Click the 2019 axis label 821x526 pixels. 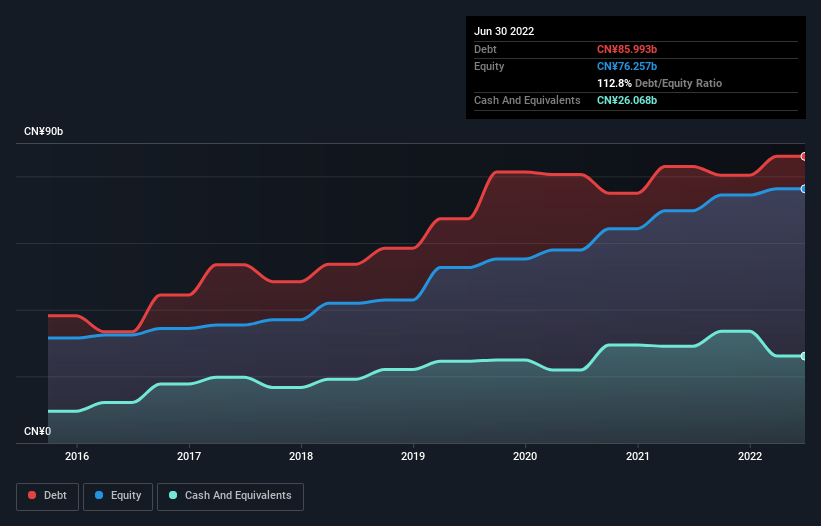point(413,456)
